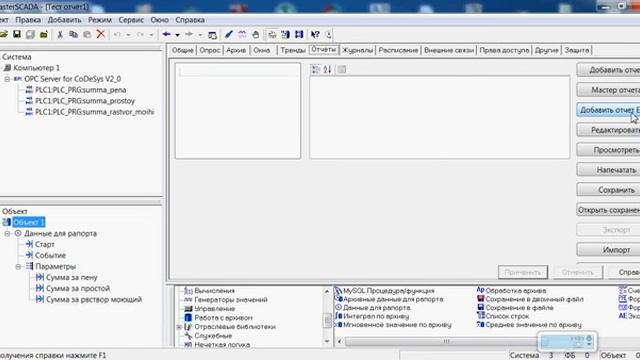Switch to the Расписание tab
The image size is (640, 360).
tap(398, 50)
